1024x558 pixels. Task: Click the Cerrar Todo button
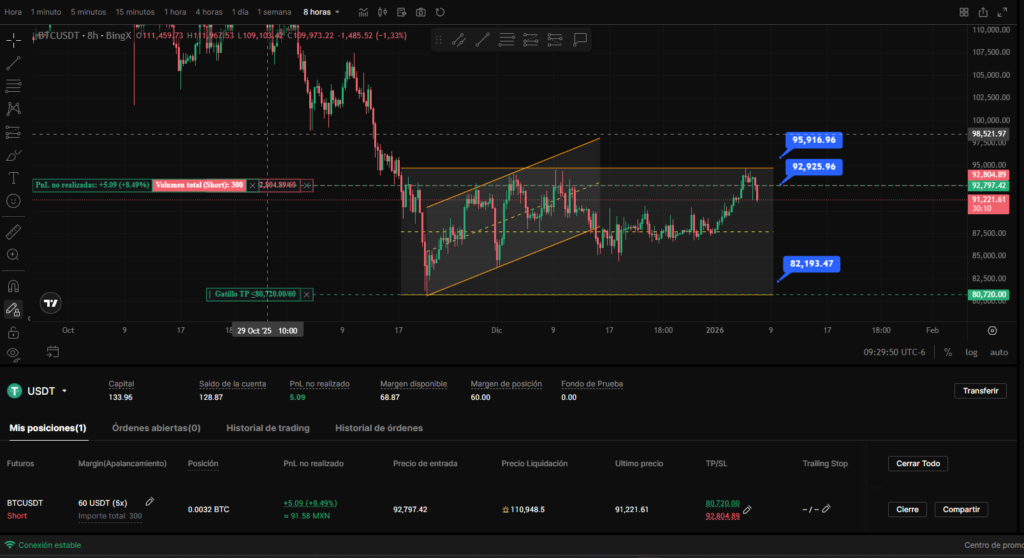(917, 464)
